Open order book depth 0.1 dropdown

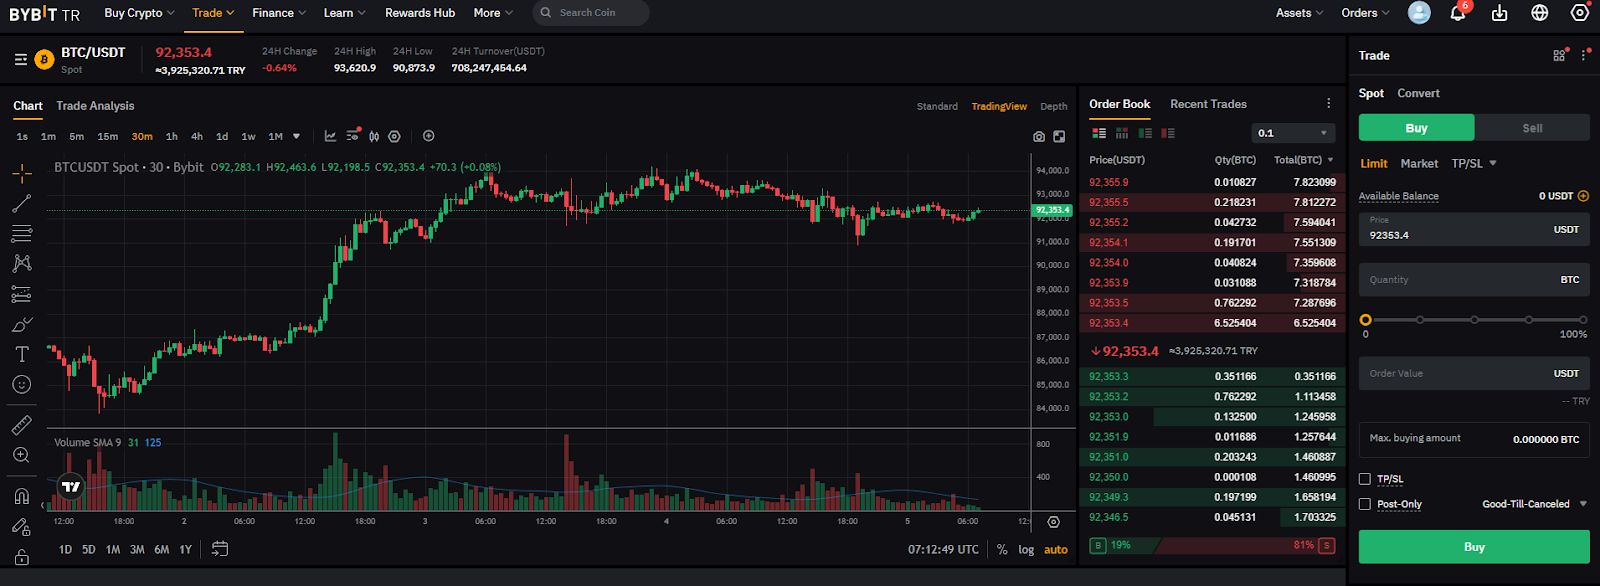pyautogui.click(x=1293, y=133)
